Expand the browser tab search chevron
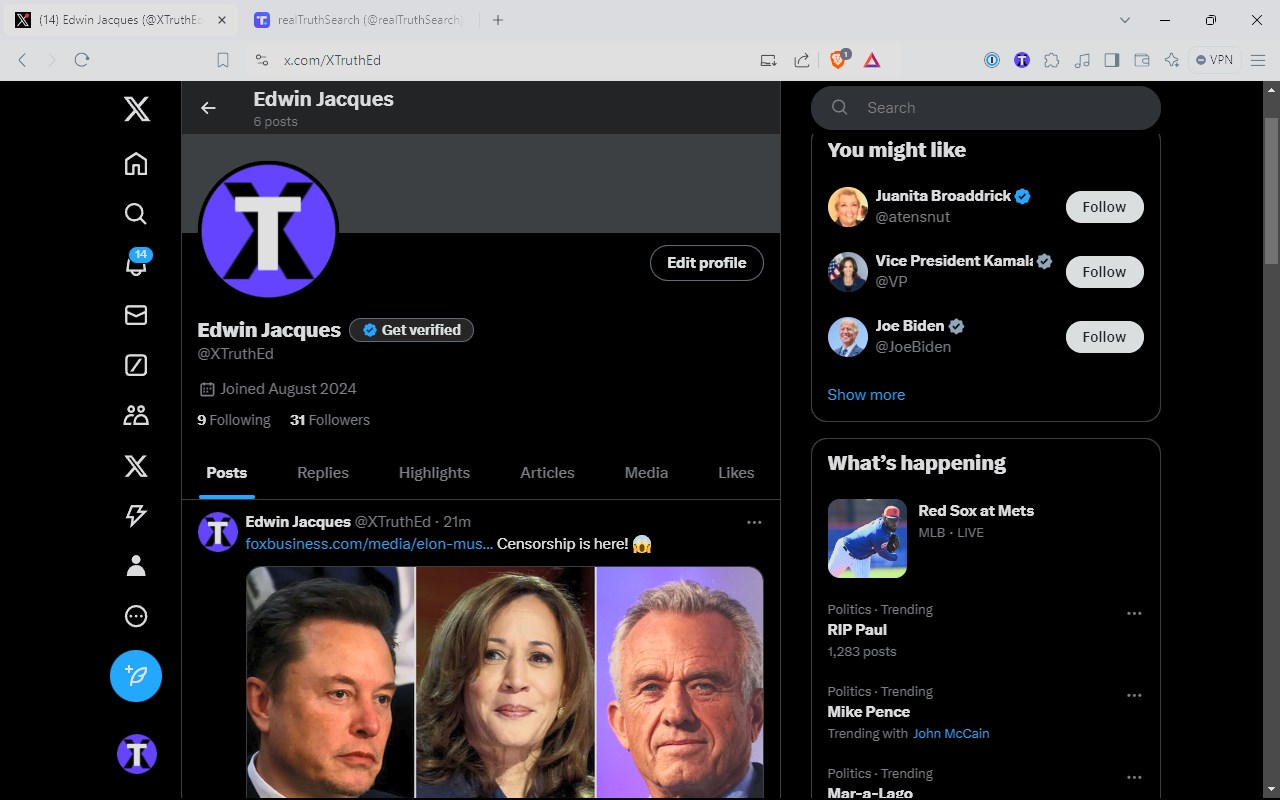Screen dimensions: 1280x800 1125,20
